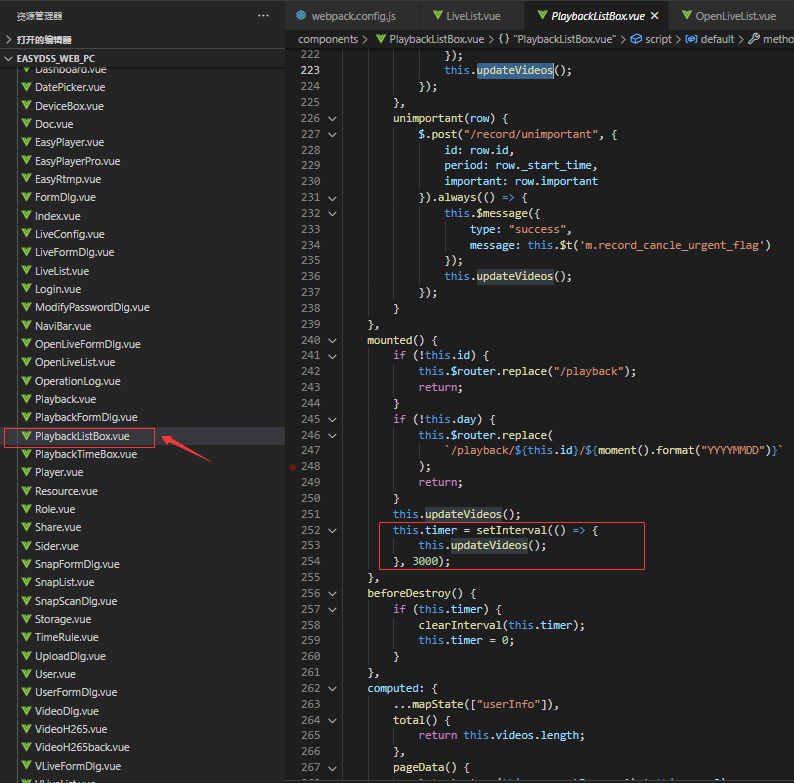The height and width of the screenshot is (783, 794).
Task: Fold the mounted hook at line 240
Action: (x=332, y=340)
